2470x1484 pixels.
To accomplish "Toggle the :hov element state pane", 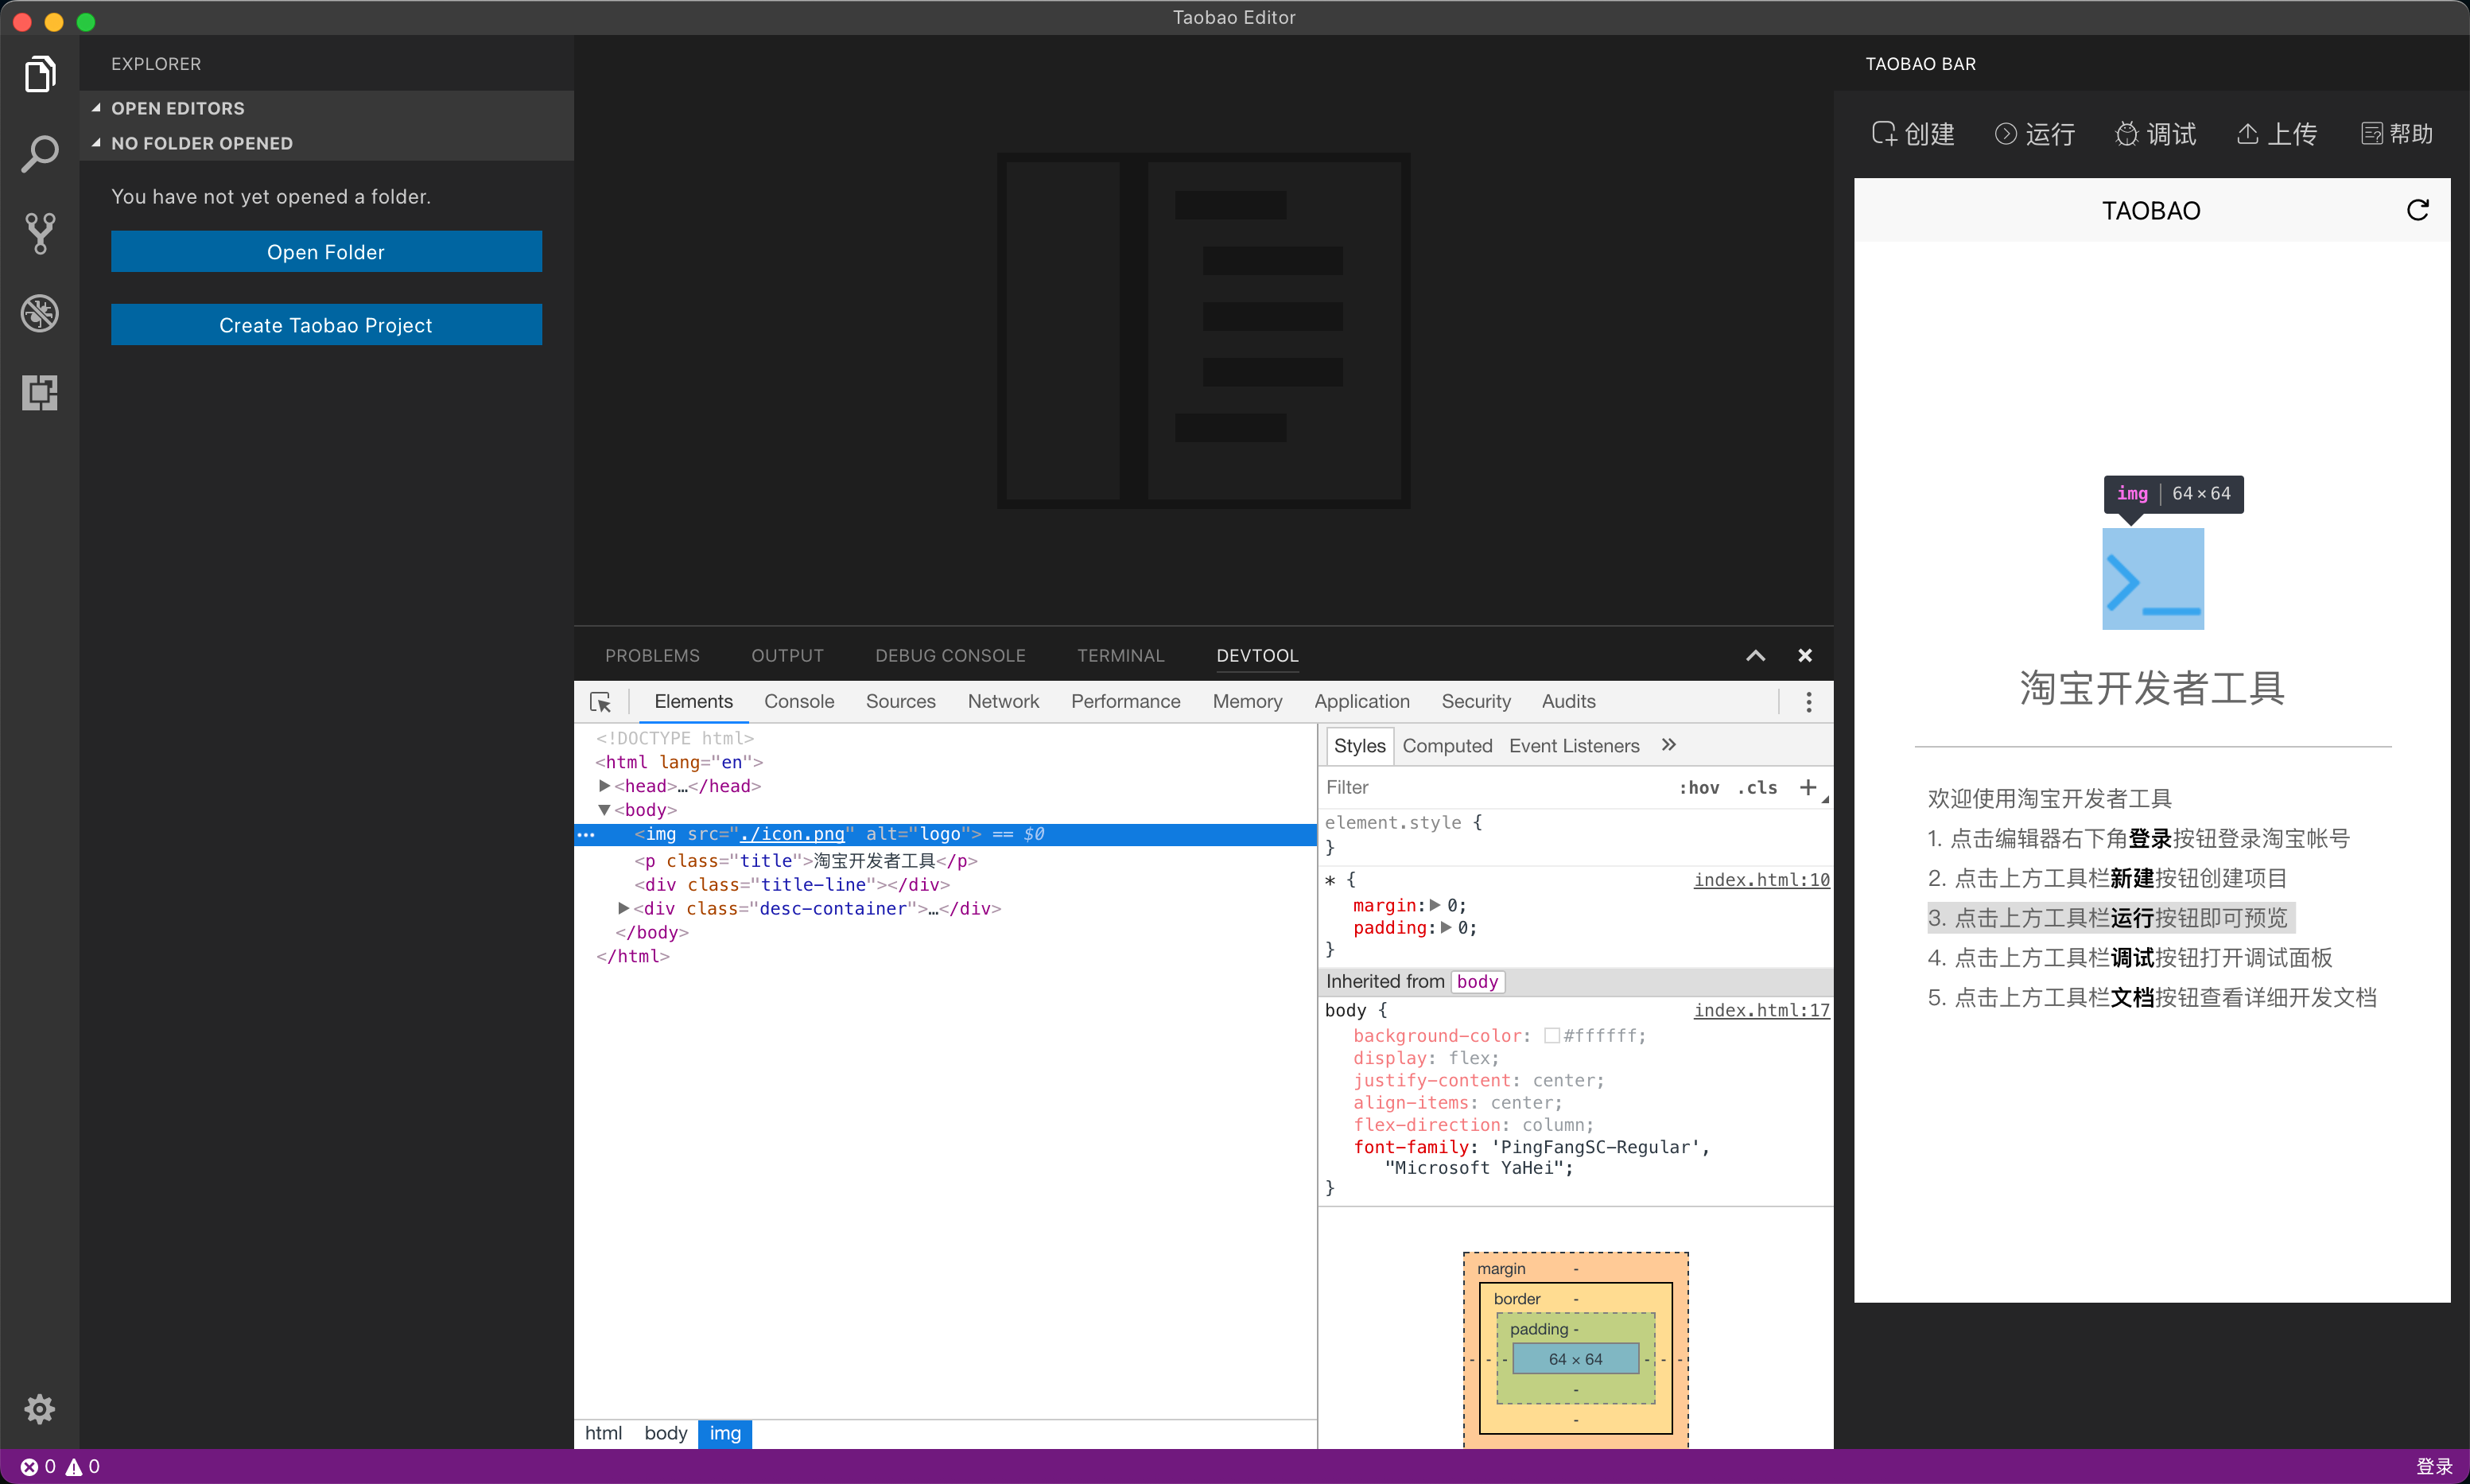I will [x=1699, y=788].
